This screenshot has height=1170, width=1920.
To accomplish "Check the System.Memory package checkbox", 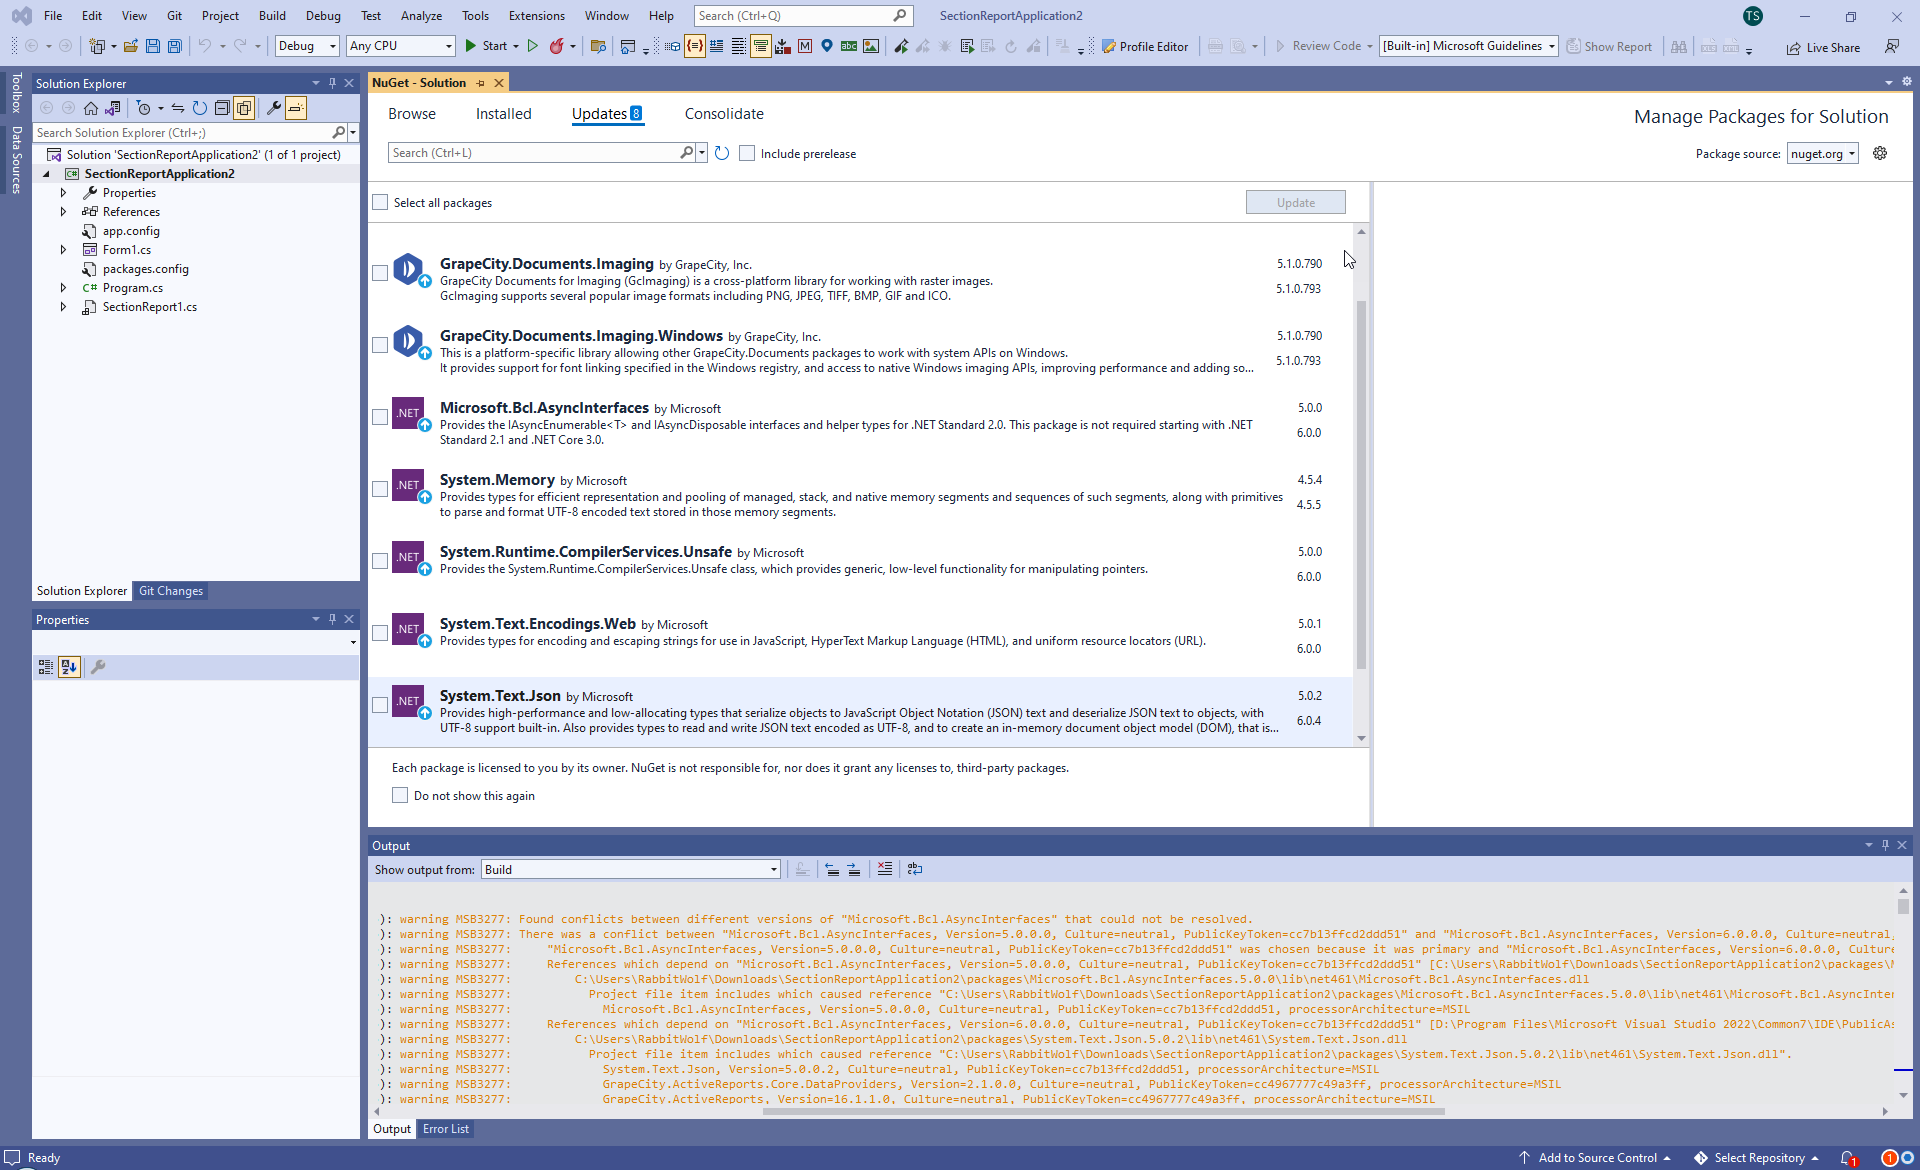I will [380, 489].
